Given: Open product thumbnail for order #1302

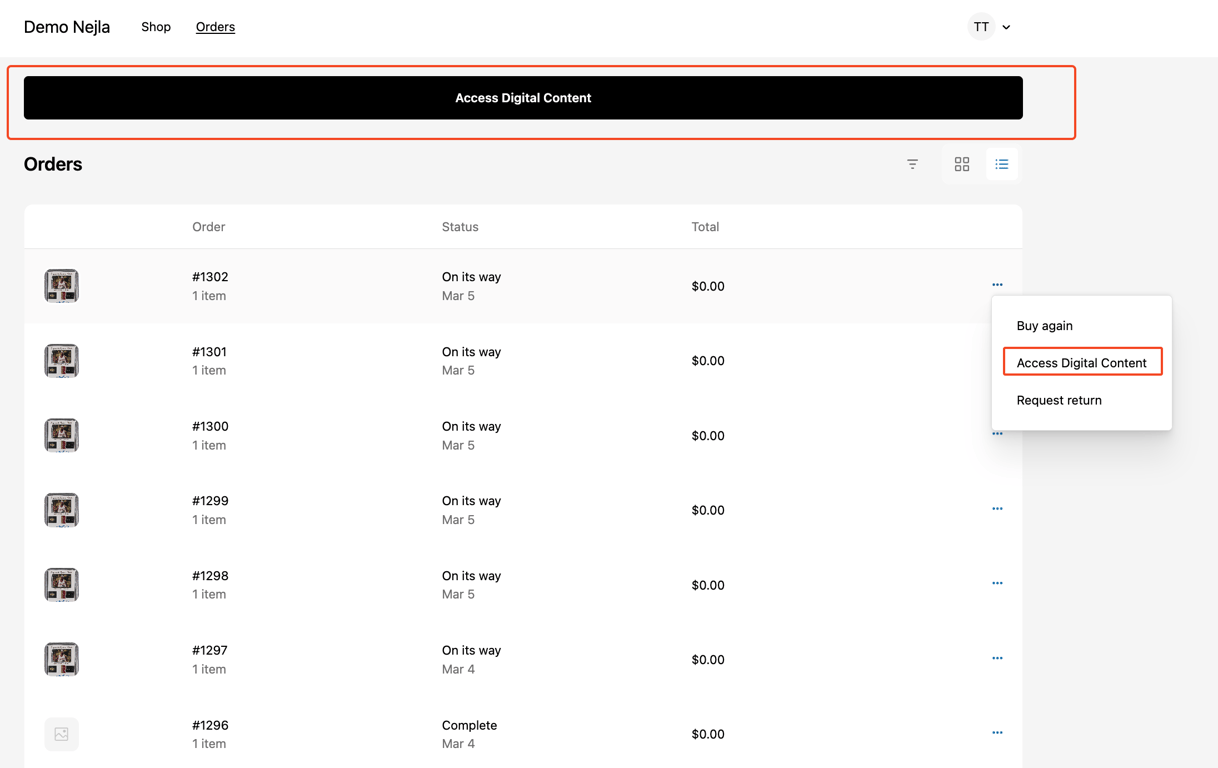Looking at the screenshot, I should click(61, 286).
